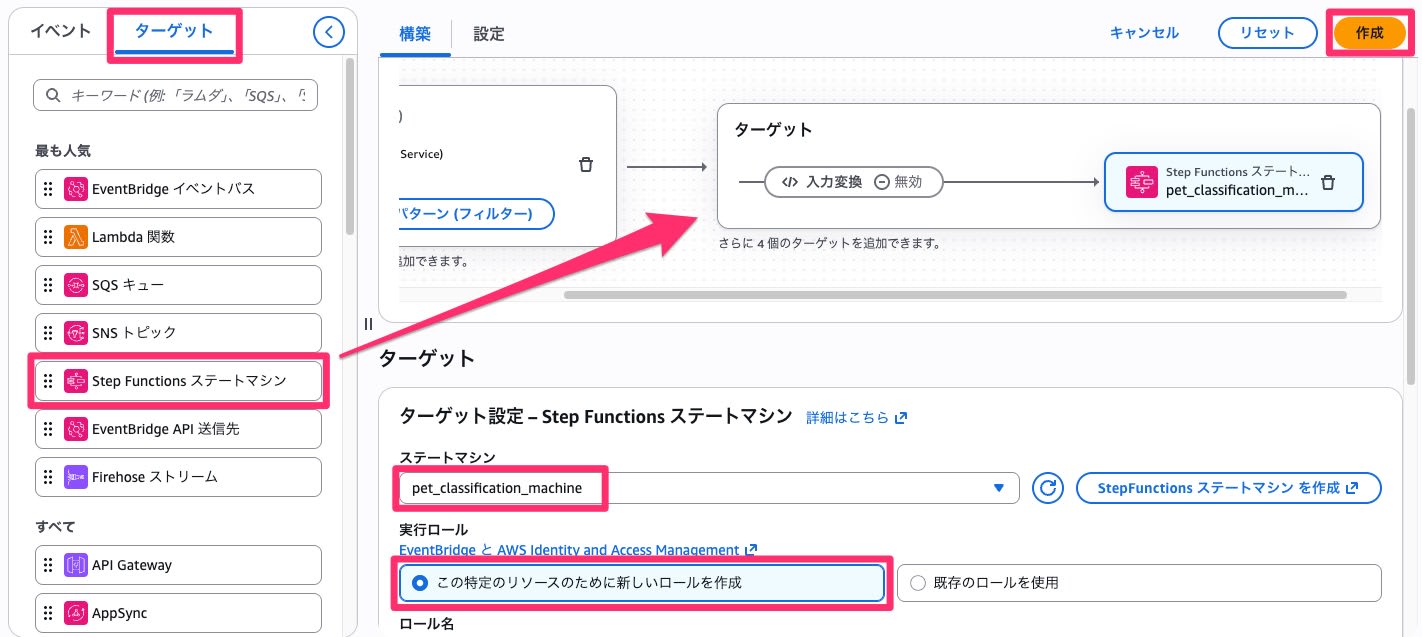The height and width of the screenshot is (637, 1422).
Task: Click the API Gateway icon
Action: pos(76,565)
